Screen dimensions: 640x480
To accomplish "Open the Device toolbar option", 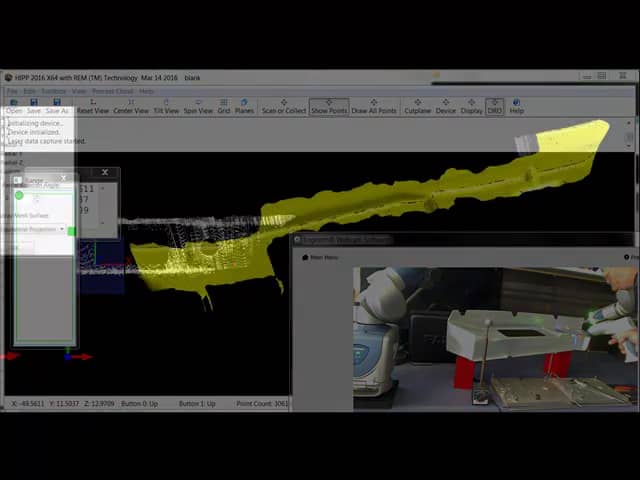I will coord(445,106).
